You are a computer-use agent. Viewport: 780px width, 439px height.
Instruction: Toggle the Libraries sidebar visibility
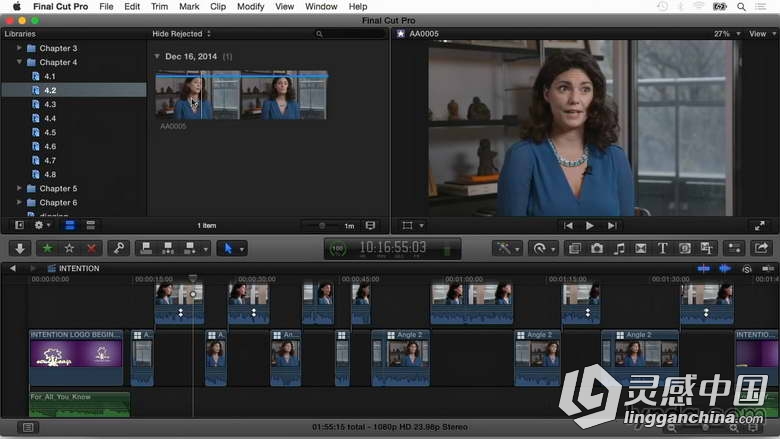[x=19, y=225]
